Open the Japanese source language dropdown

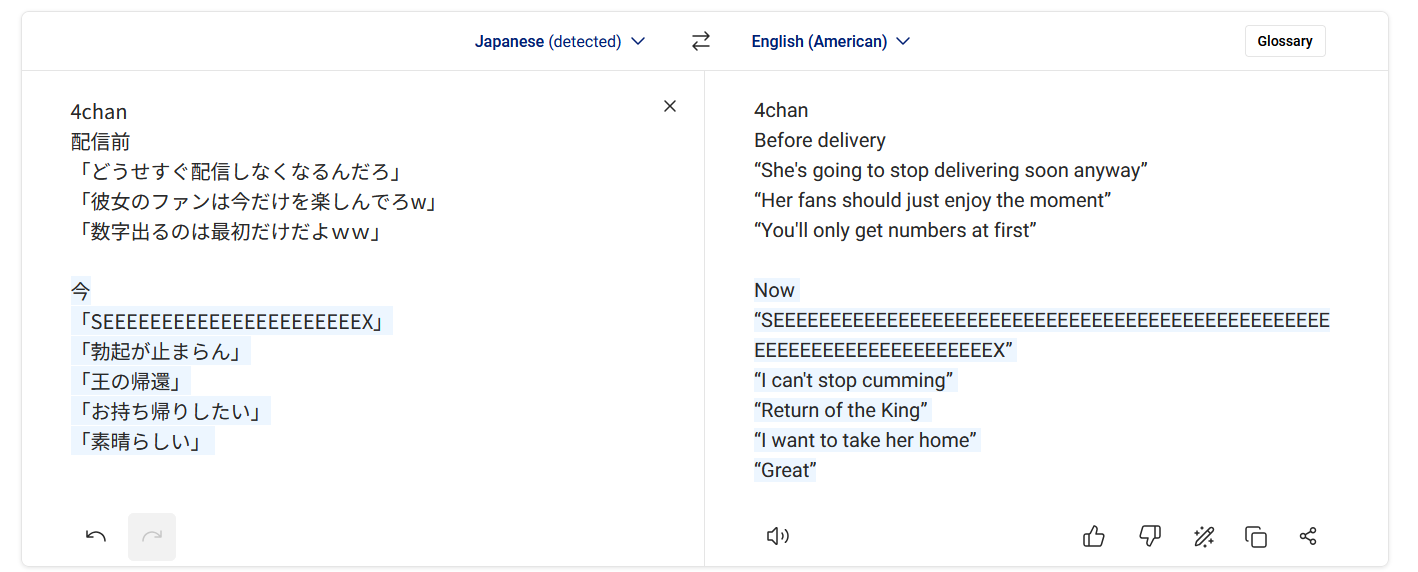point(559,41)
